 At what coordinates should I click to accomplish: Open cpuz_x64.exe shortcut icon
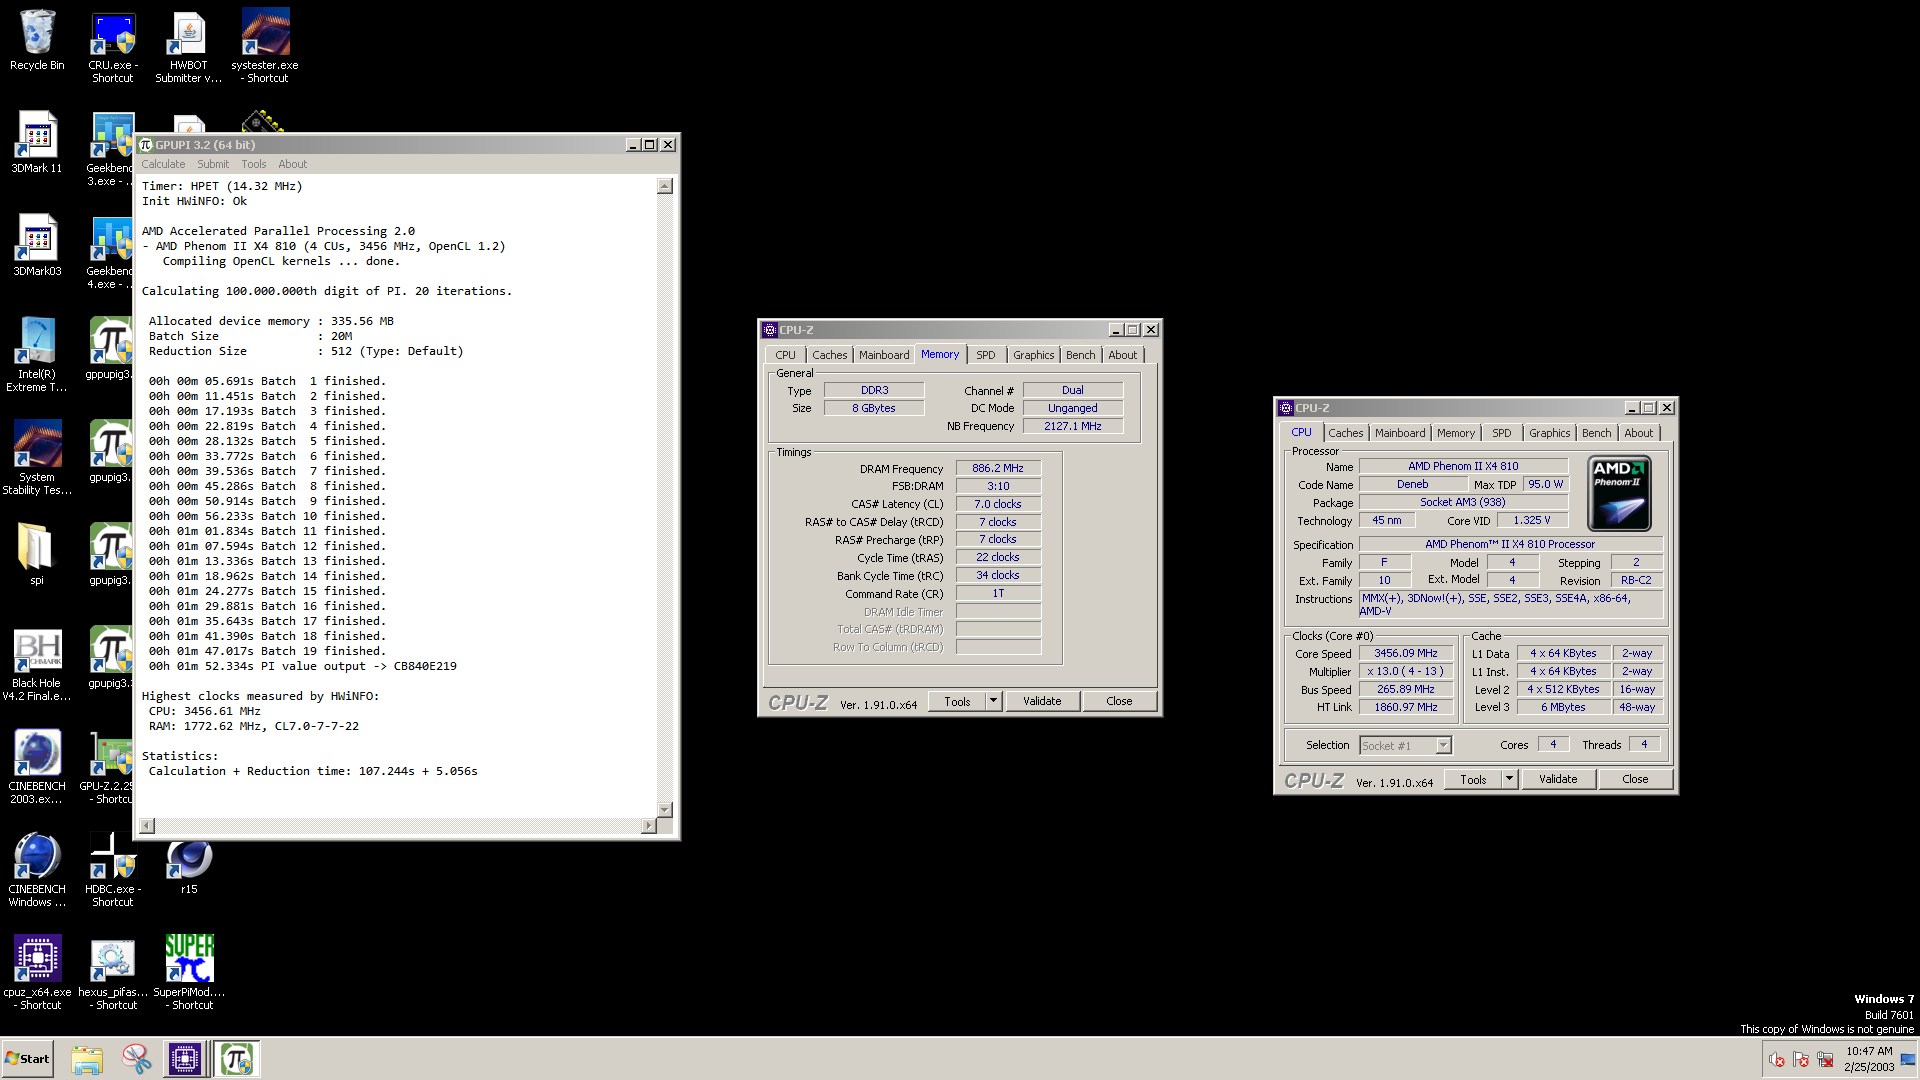[37, 973]
